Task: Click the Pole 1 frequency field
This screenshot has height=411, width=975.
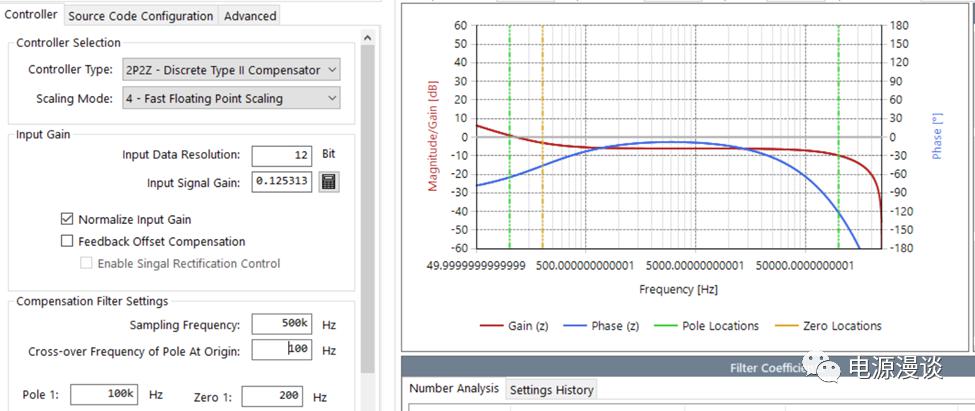Action: pyautogui.click(x=104, y=395)
